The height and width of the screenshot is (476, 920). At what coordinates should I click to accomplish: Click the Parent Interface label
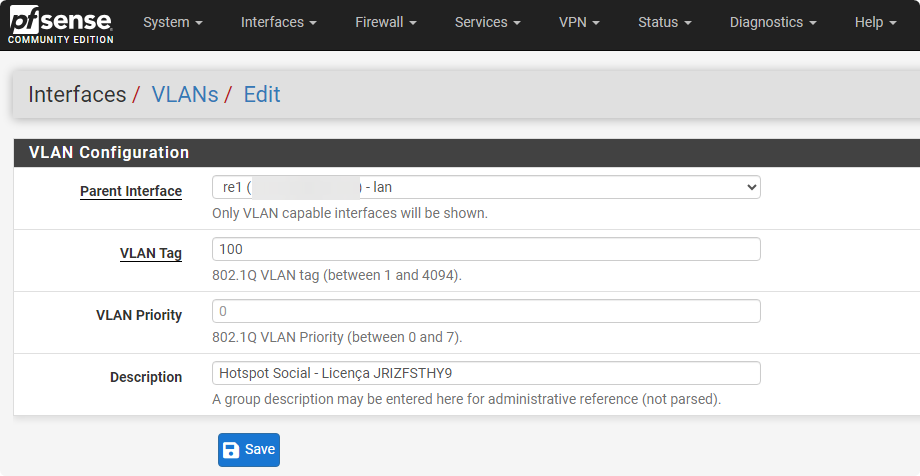[131, 191]
